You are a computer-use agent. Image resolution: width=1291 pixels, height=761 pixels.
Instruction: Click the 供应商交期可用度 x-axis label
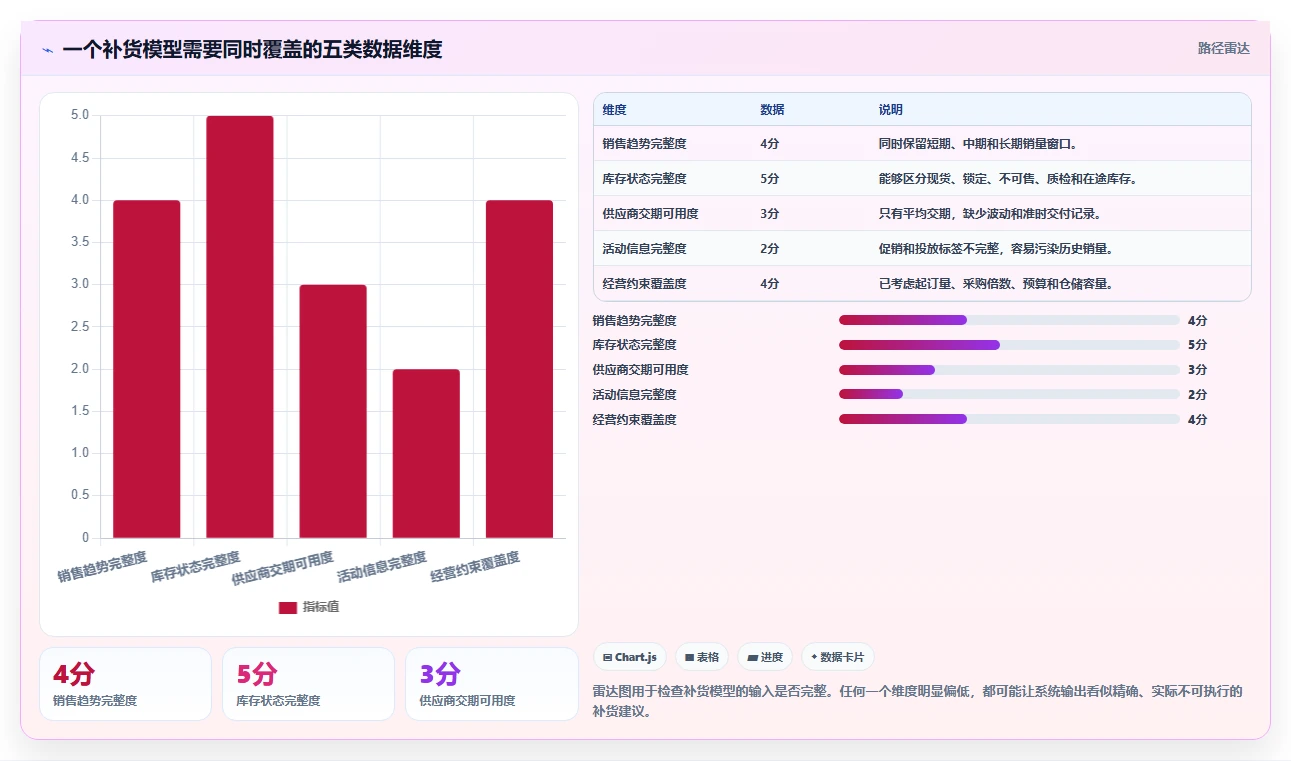coord(282,568)
